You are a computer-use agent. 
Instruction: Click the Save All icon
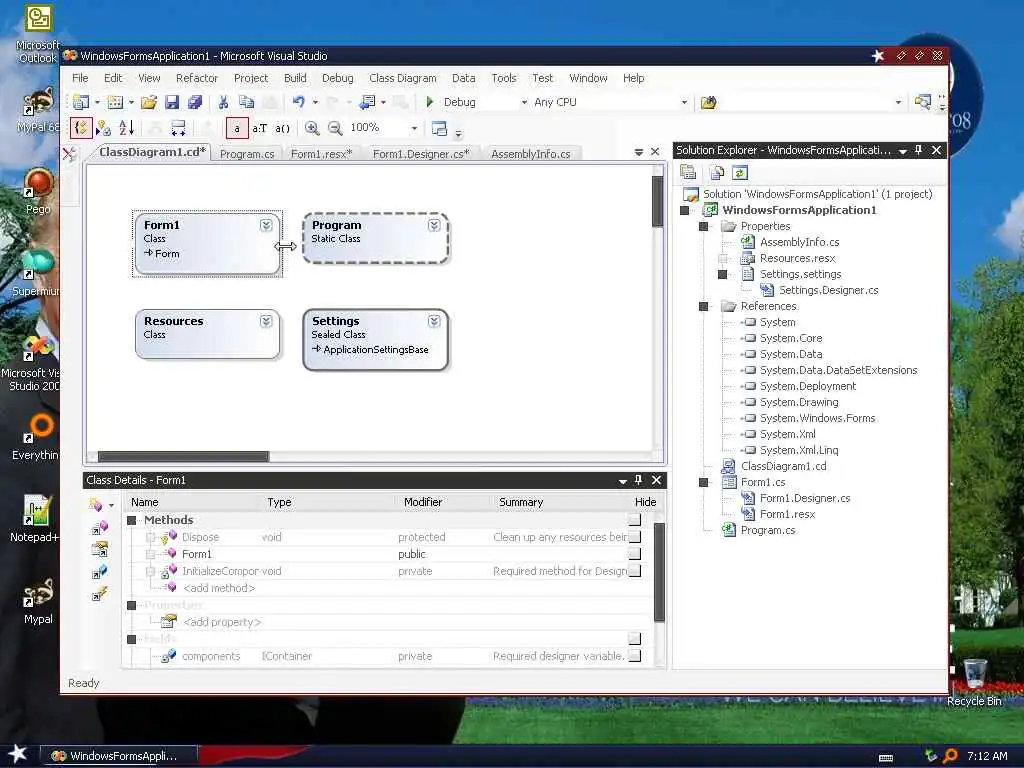pos(195,102)
